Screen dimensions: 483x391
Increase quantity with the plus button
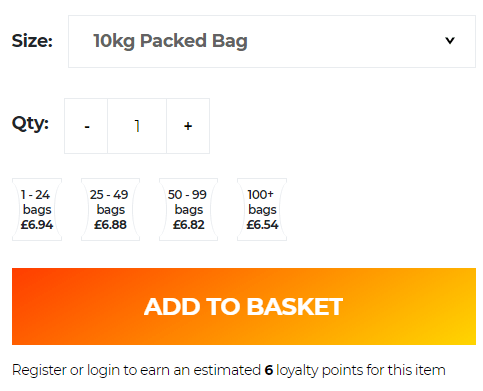188,126
